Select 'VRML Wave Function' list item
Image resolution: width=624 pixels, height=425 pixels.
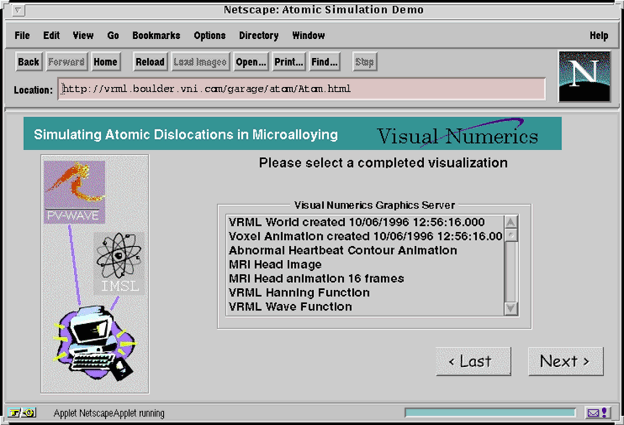tap(365, 306)
